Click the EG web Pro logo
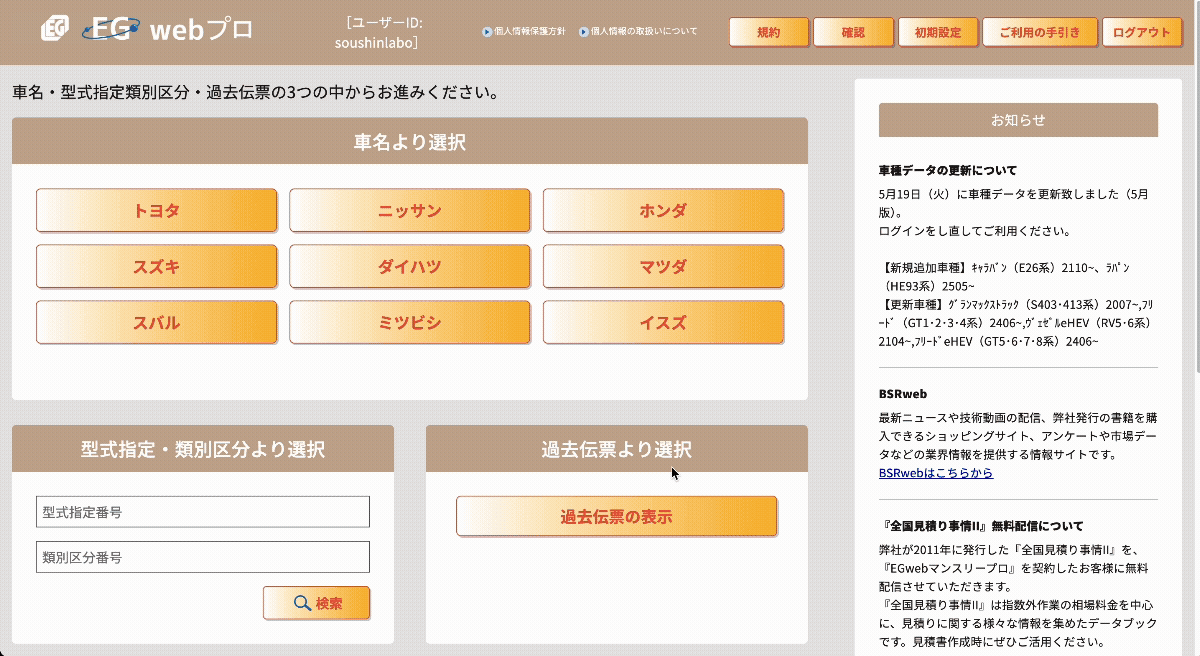This screenshot has height=656, width=1200. (147, 30)
